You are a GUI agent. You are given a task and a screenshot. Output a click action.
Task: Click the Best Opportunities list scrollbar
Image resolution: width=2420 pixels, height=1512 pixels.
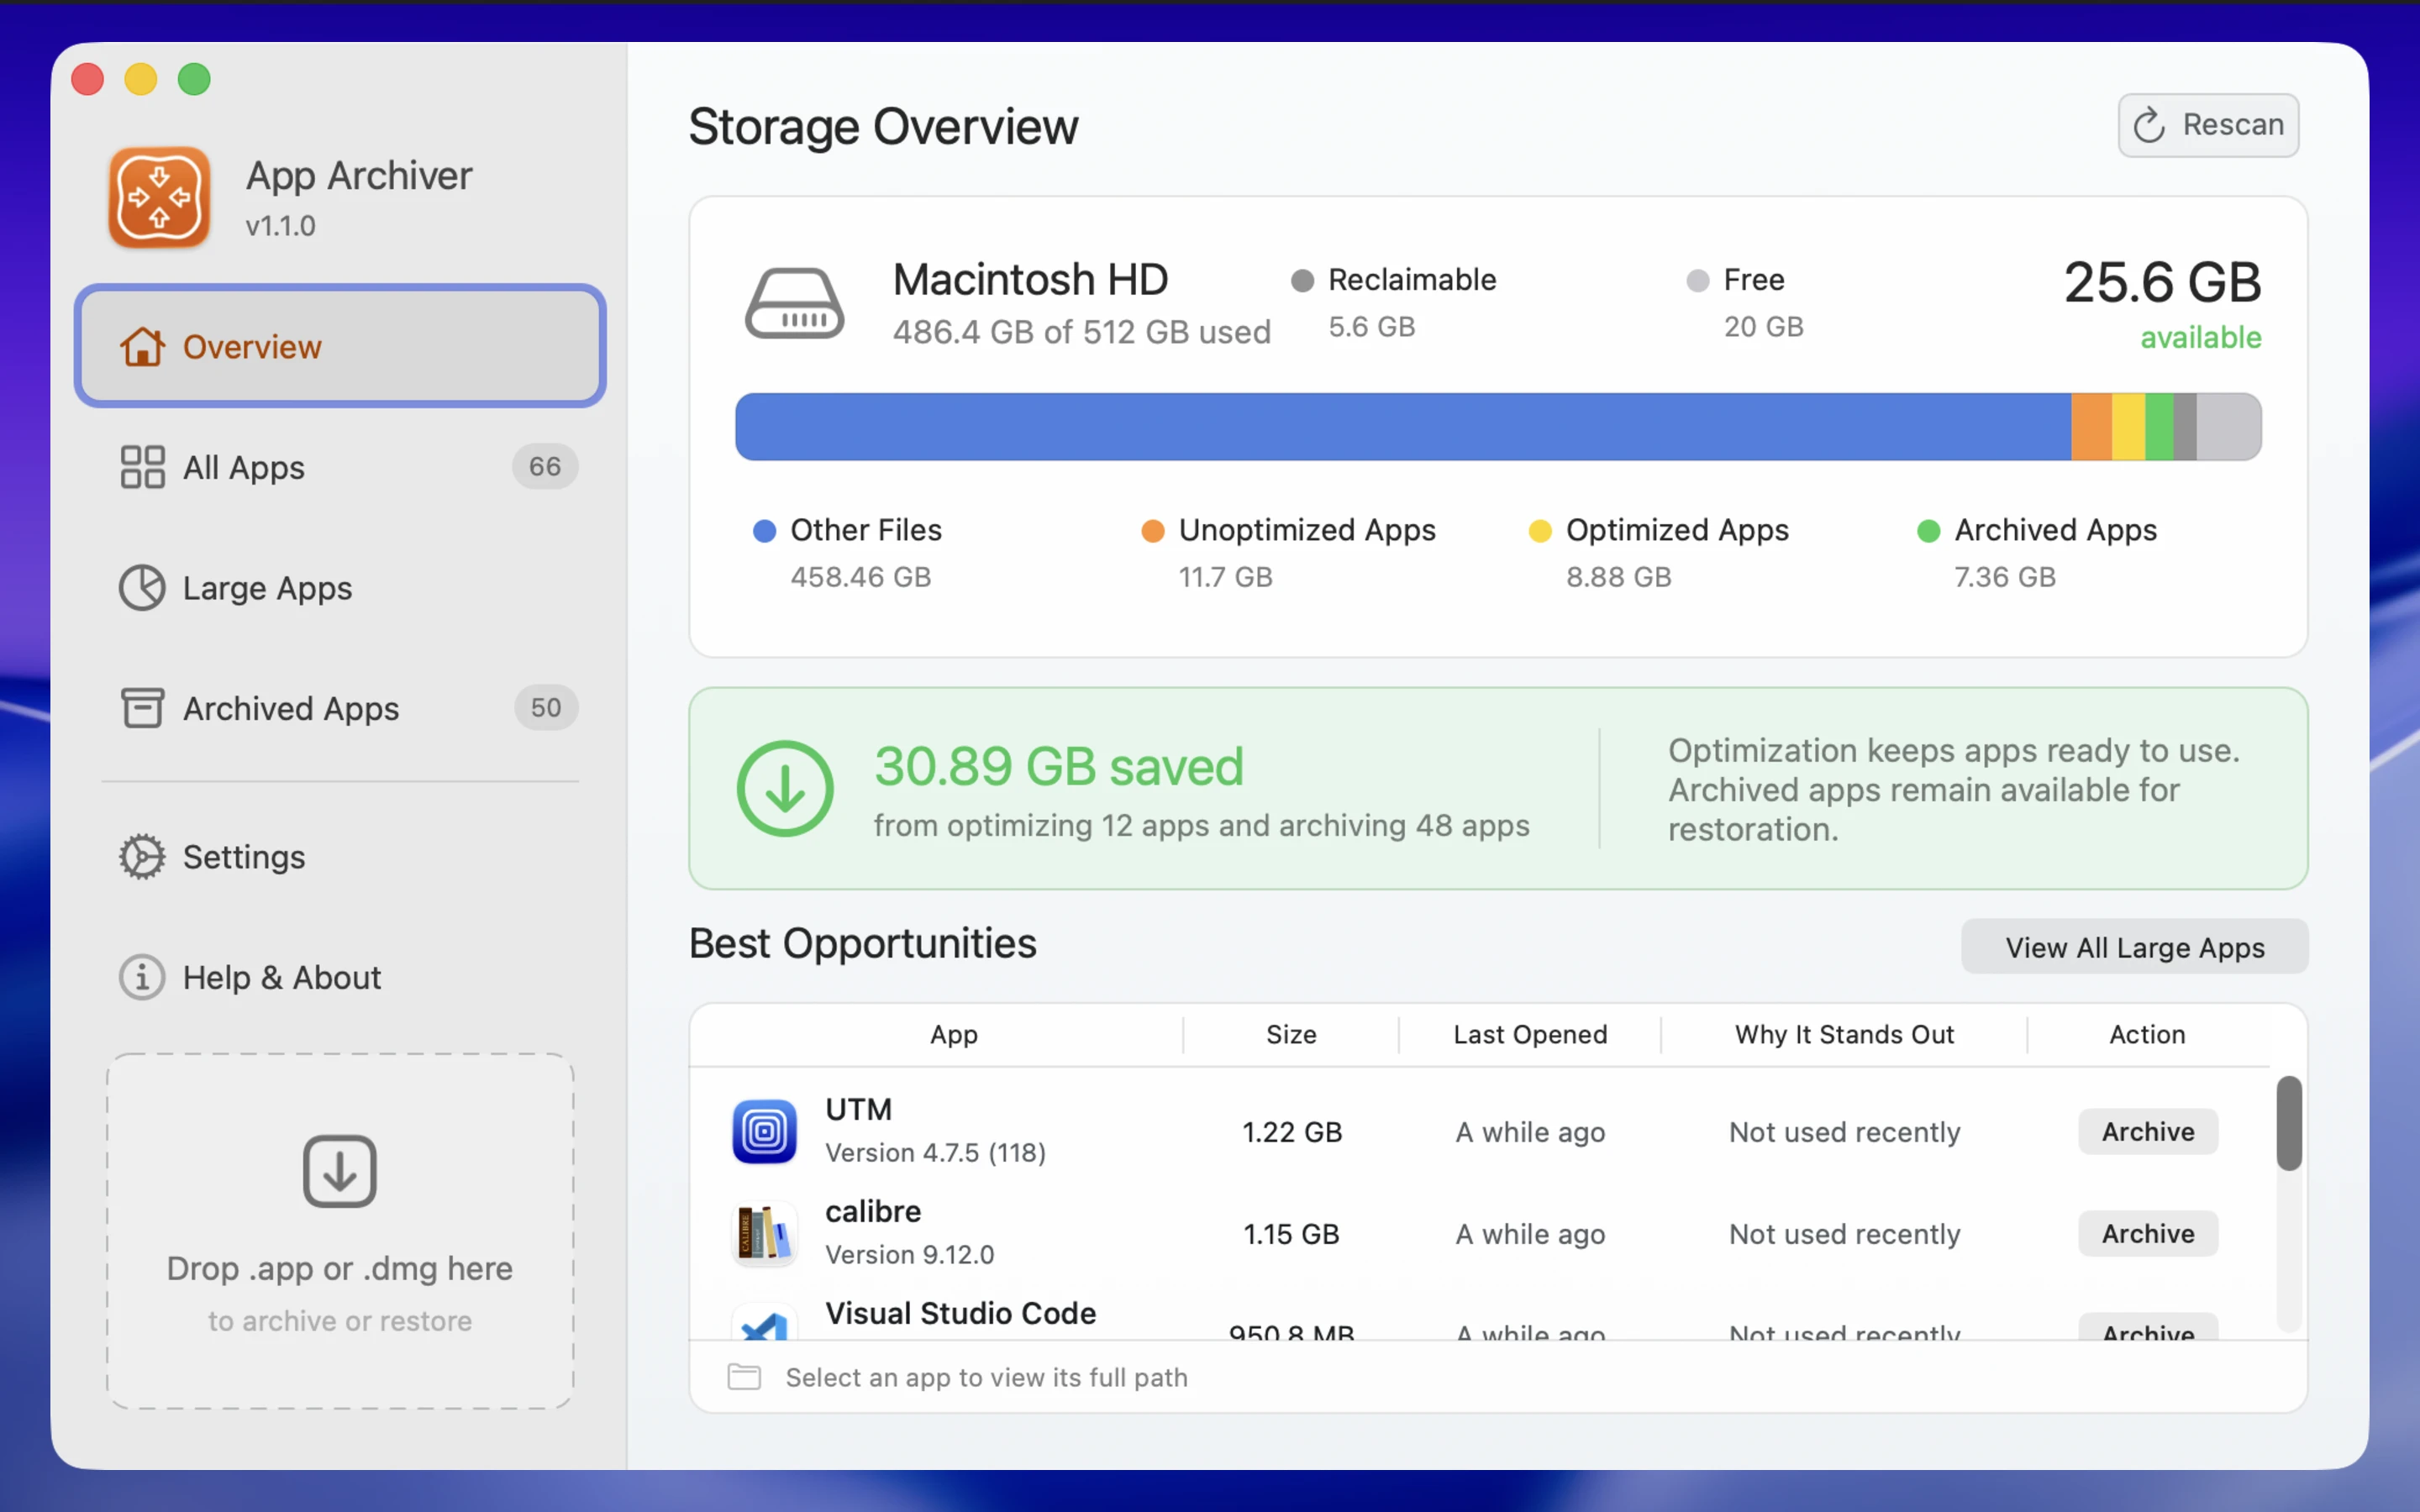click(2288, 1123)
